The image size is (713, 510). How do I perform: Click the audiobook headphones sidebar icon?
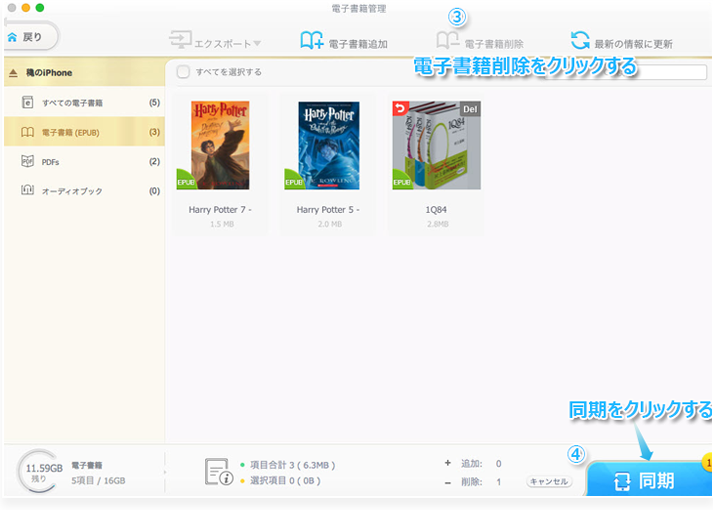click(x=27, y=190)
